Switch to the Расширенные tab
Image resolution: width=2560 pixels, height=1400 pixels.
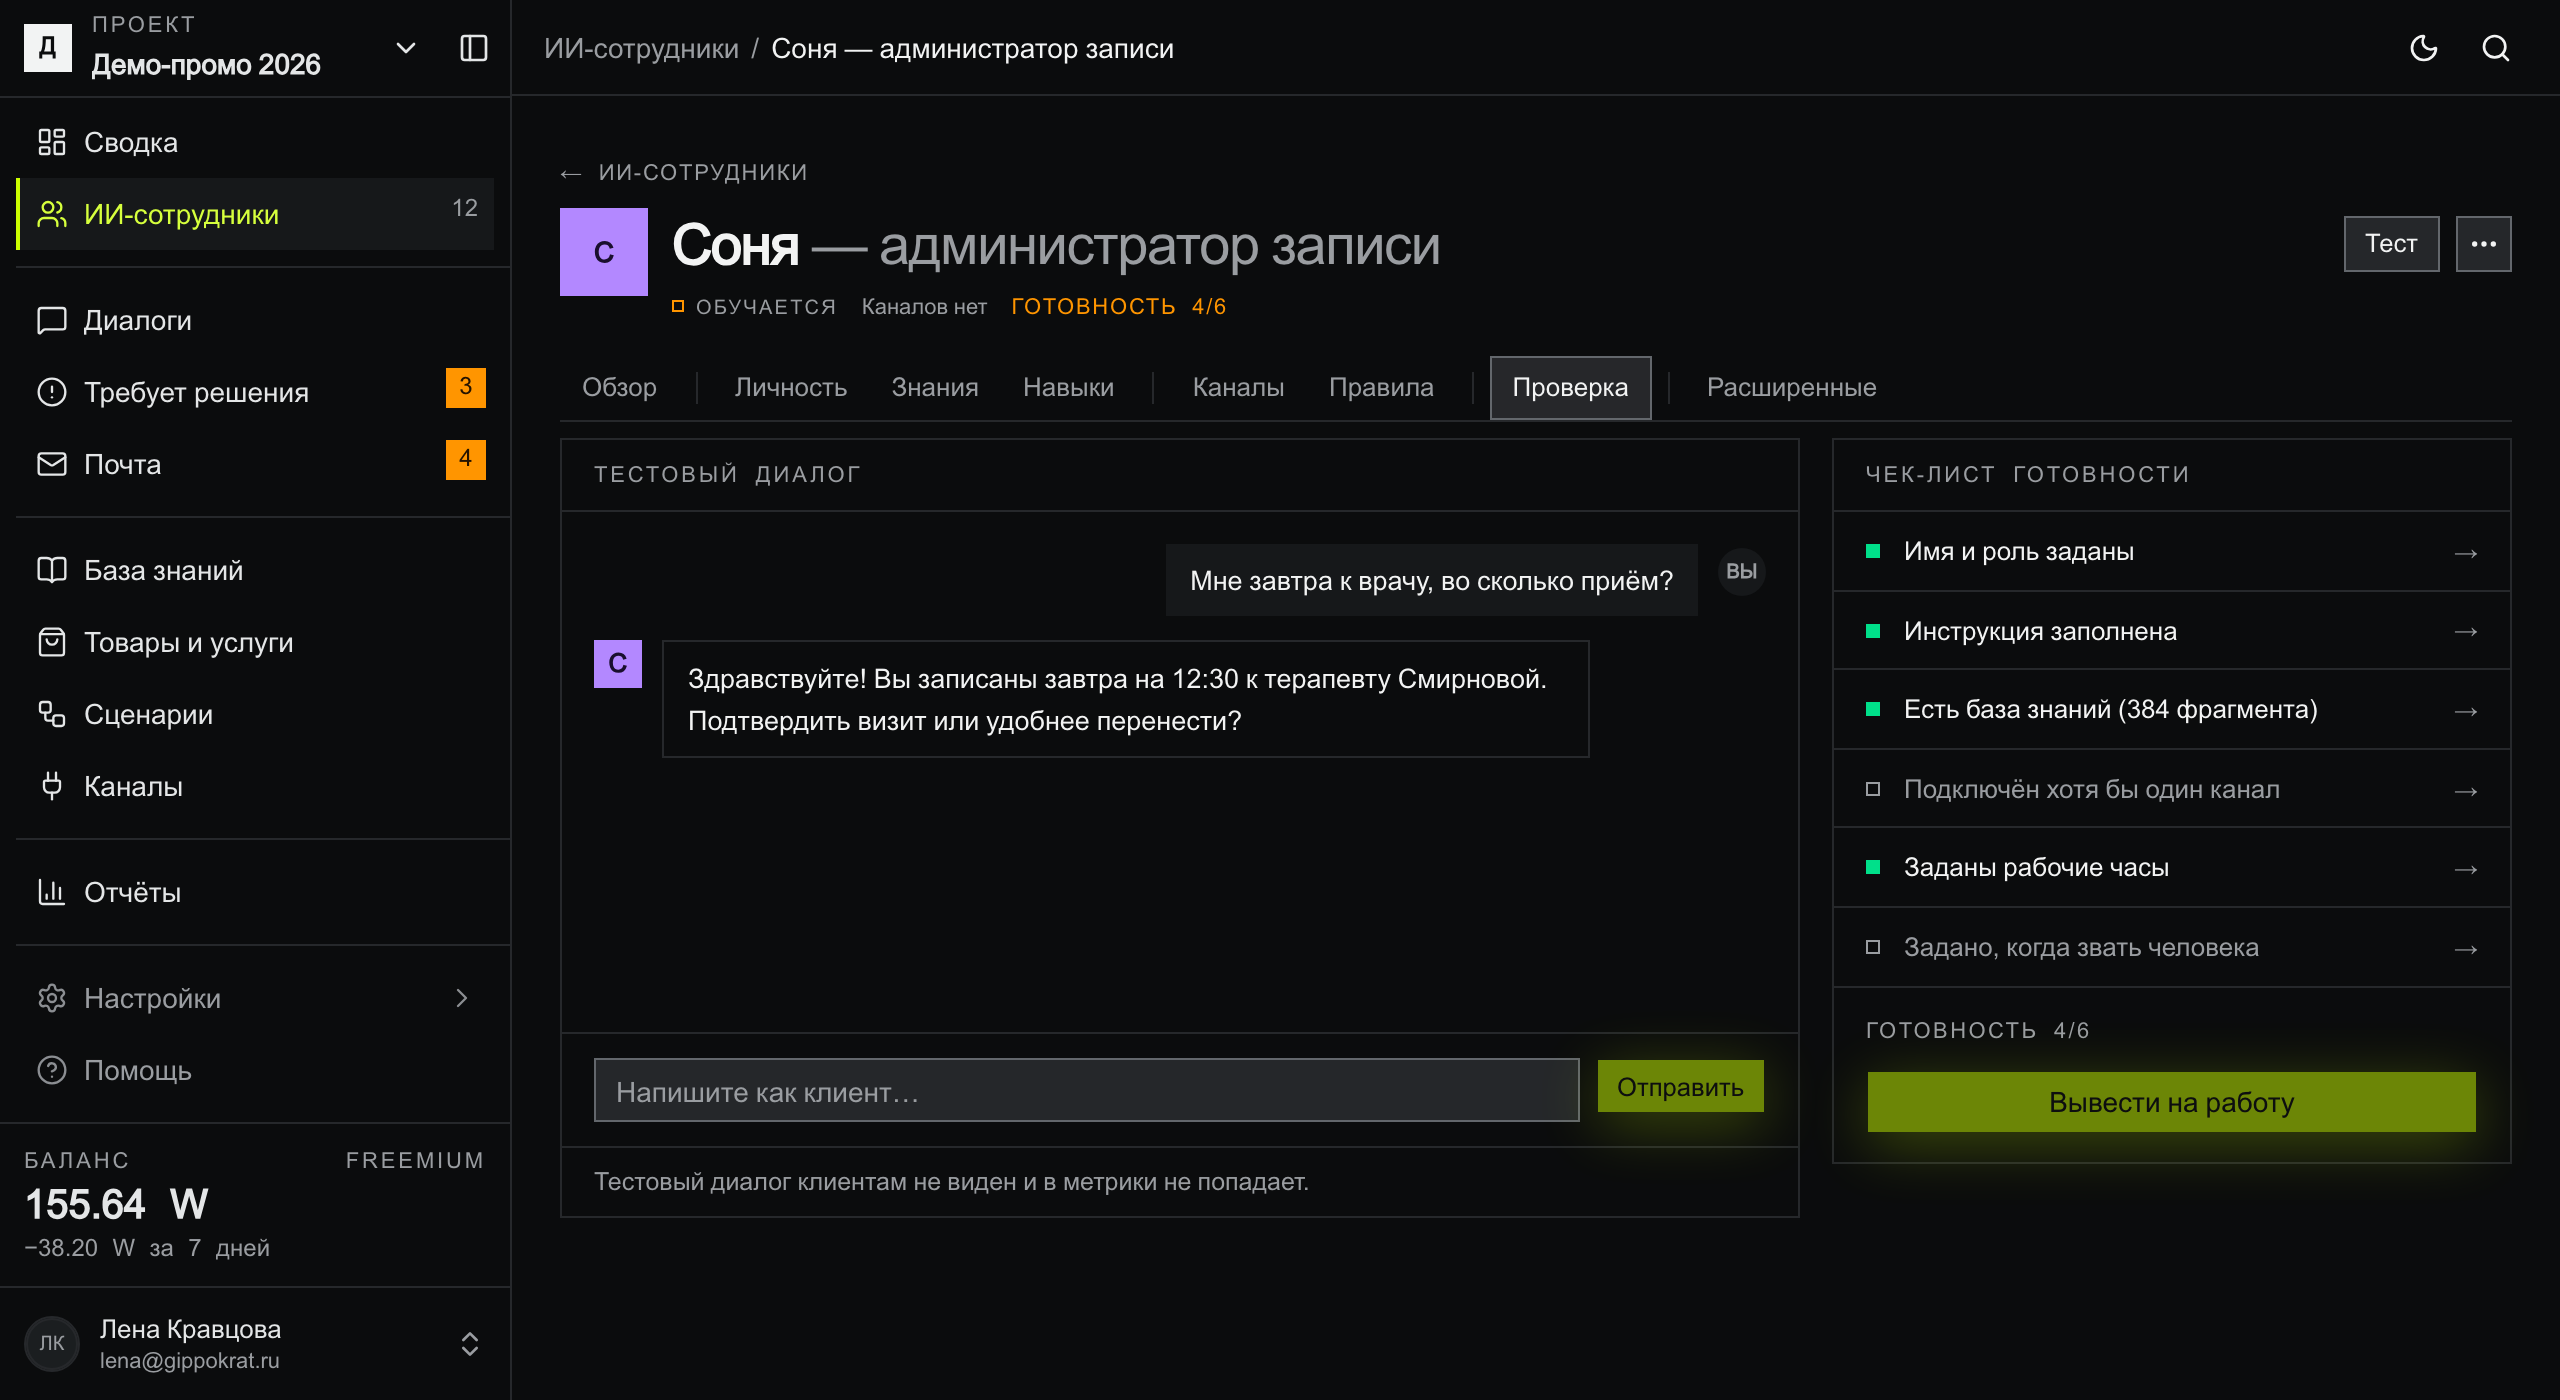[1791, 388]
